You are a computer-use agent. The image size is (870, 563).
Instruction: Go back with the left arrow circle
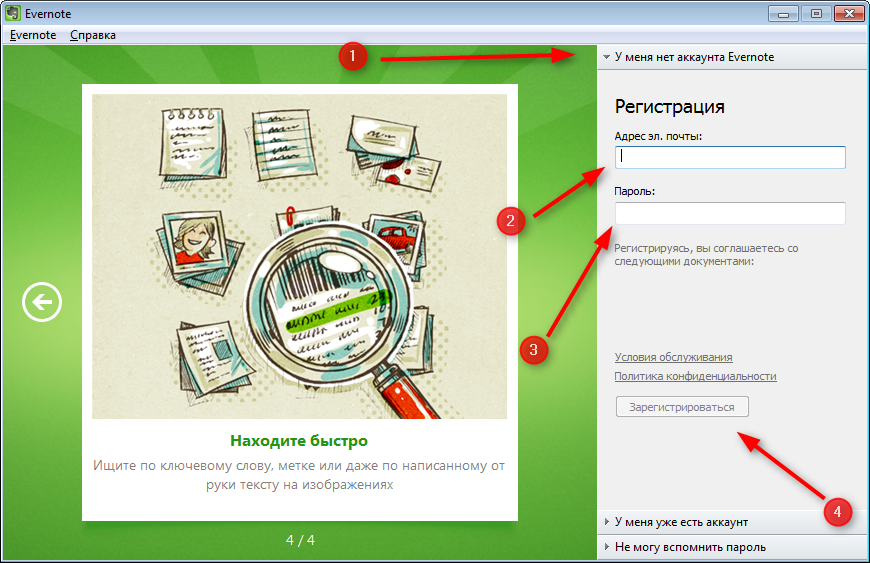(42, 302)
